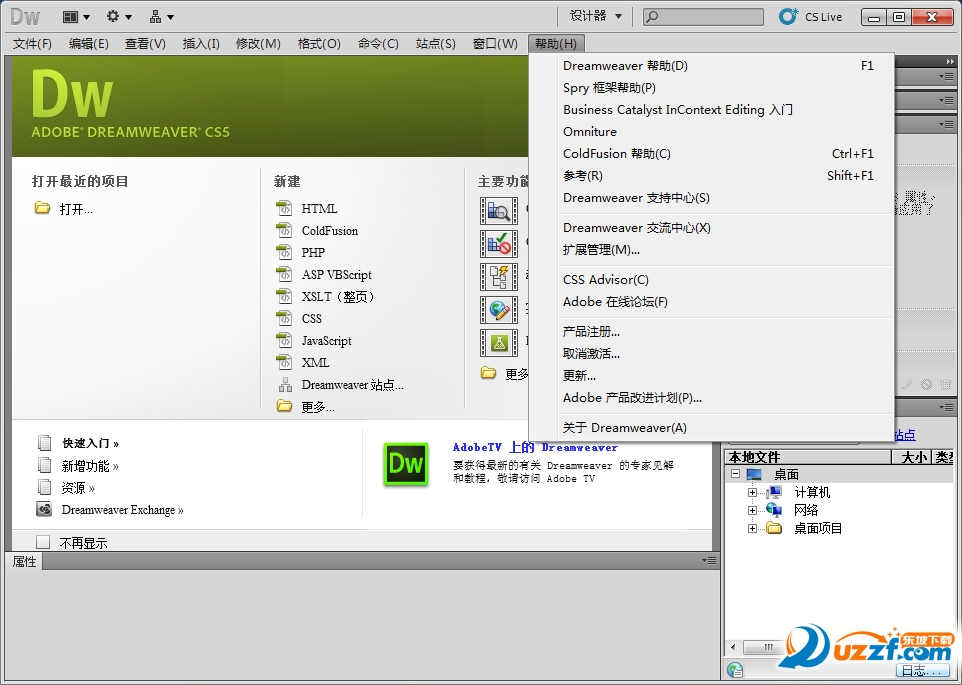
Task: Click the ASP VBScript document icon
Action: click(284, 274)
